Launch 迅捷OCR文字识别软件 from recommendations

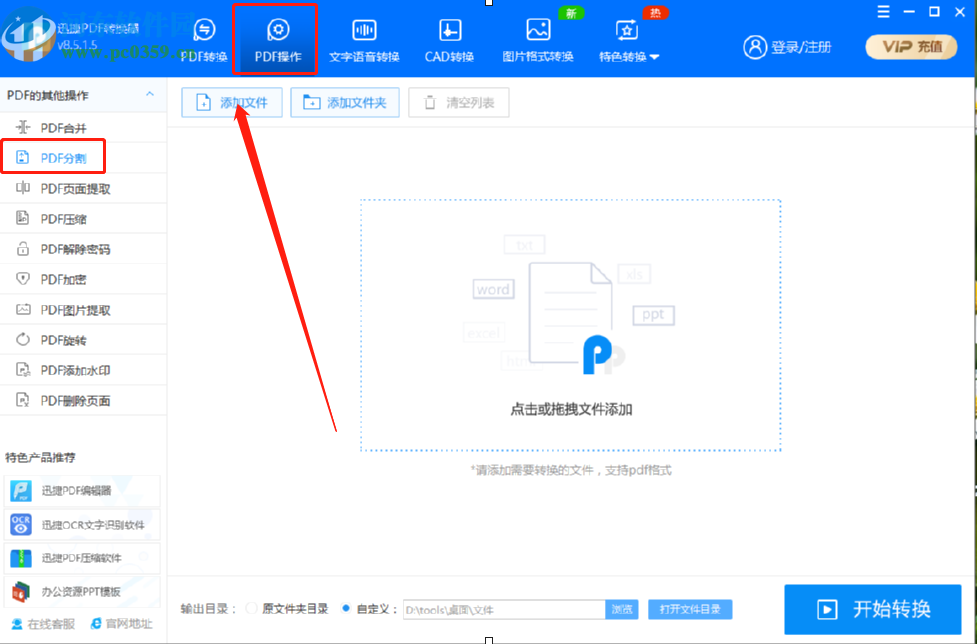click(x=80, y=524)
